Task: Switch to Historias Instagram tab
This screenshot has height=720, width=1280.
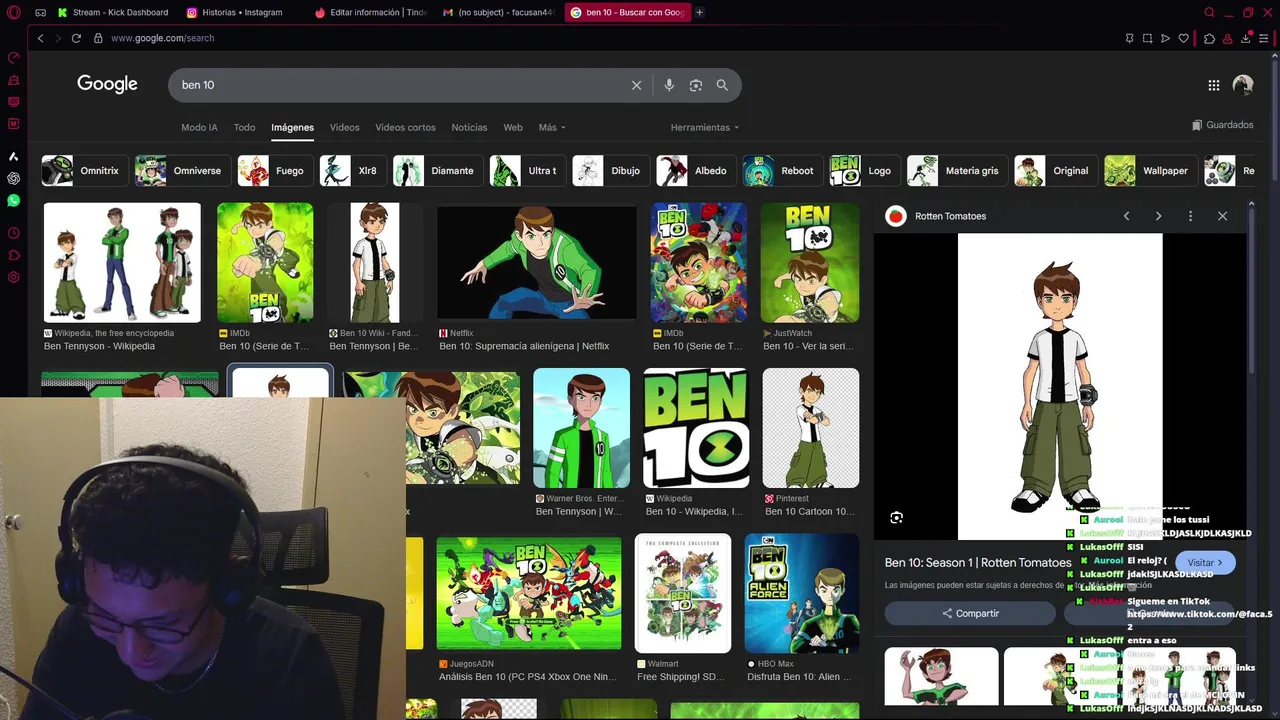Action: (234, 12)
